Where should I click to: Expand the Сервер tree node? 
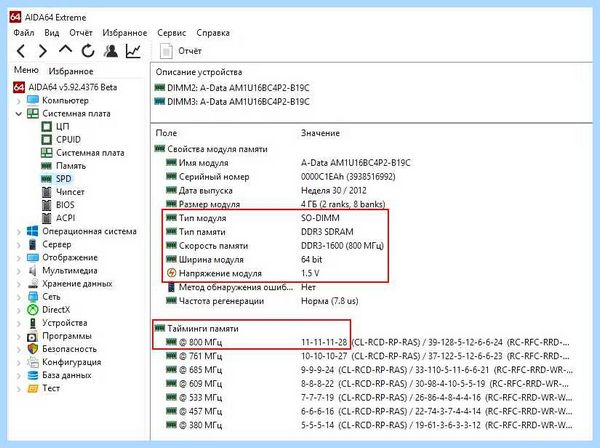click(18, 244)
